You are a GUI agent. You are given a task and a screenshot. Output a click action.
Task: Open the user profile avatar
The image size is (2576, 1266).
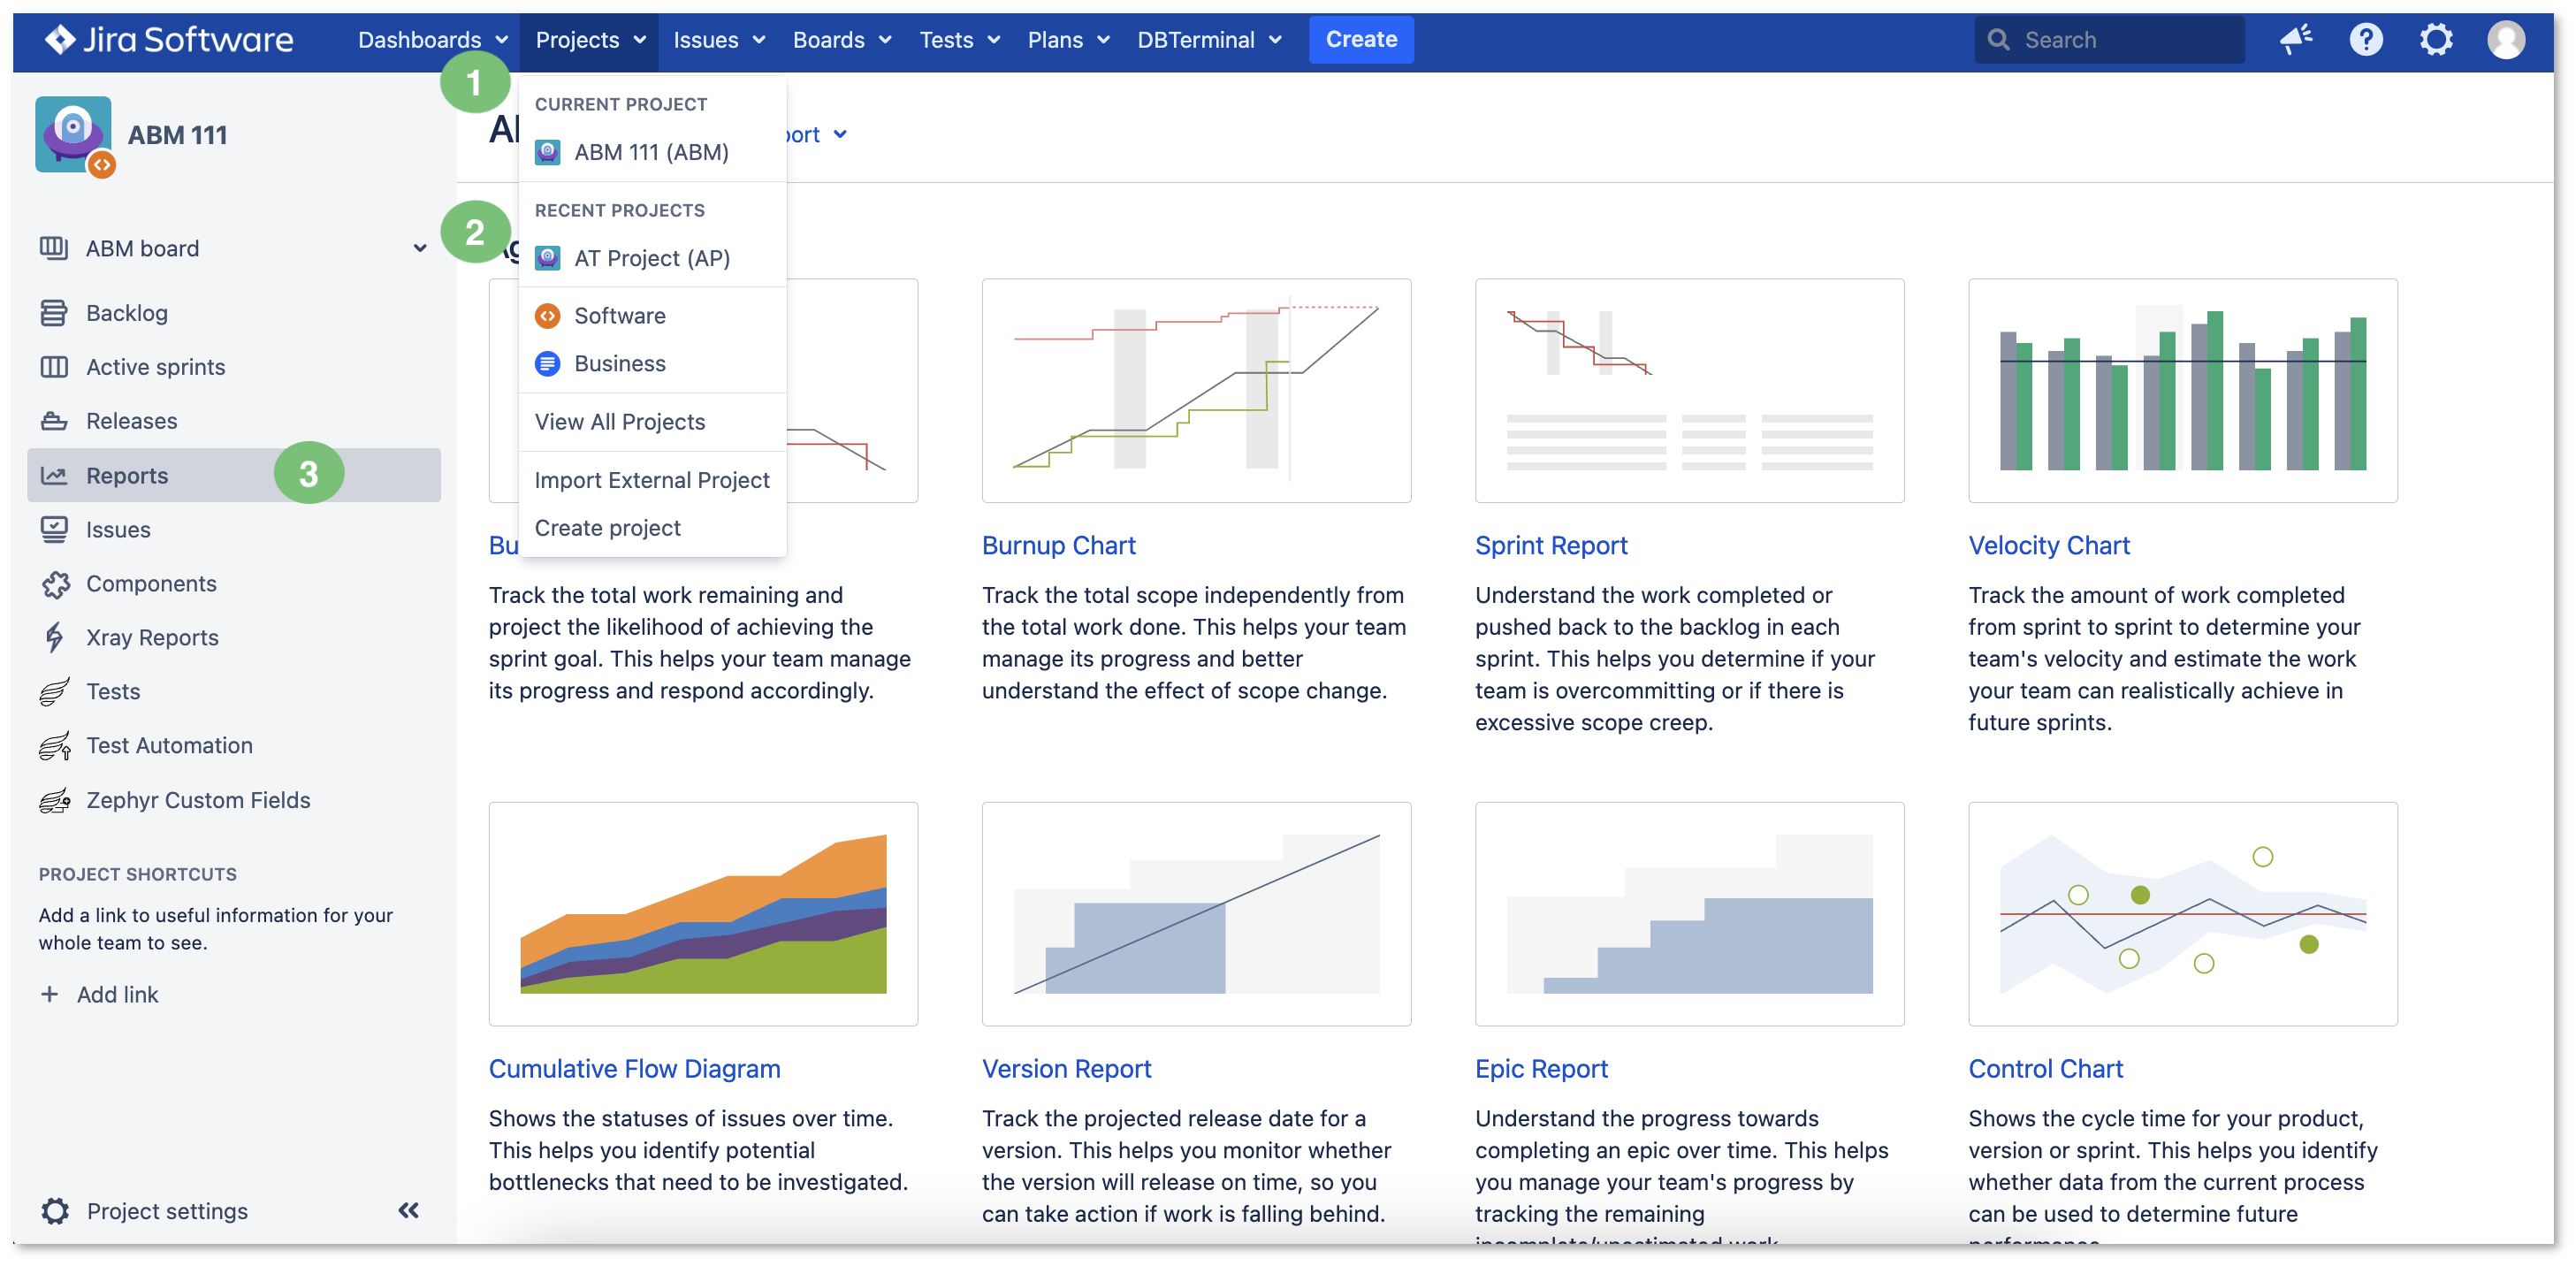2506,40
